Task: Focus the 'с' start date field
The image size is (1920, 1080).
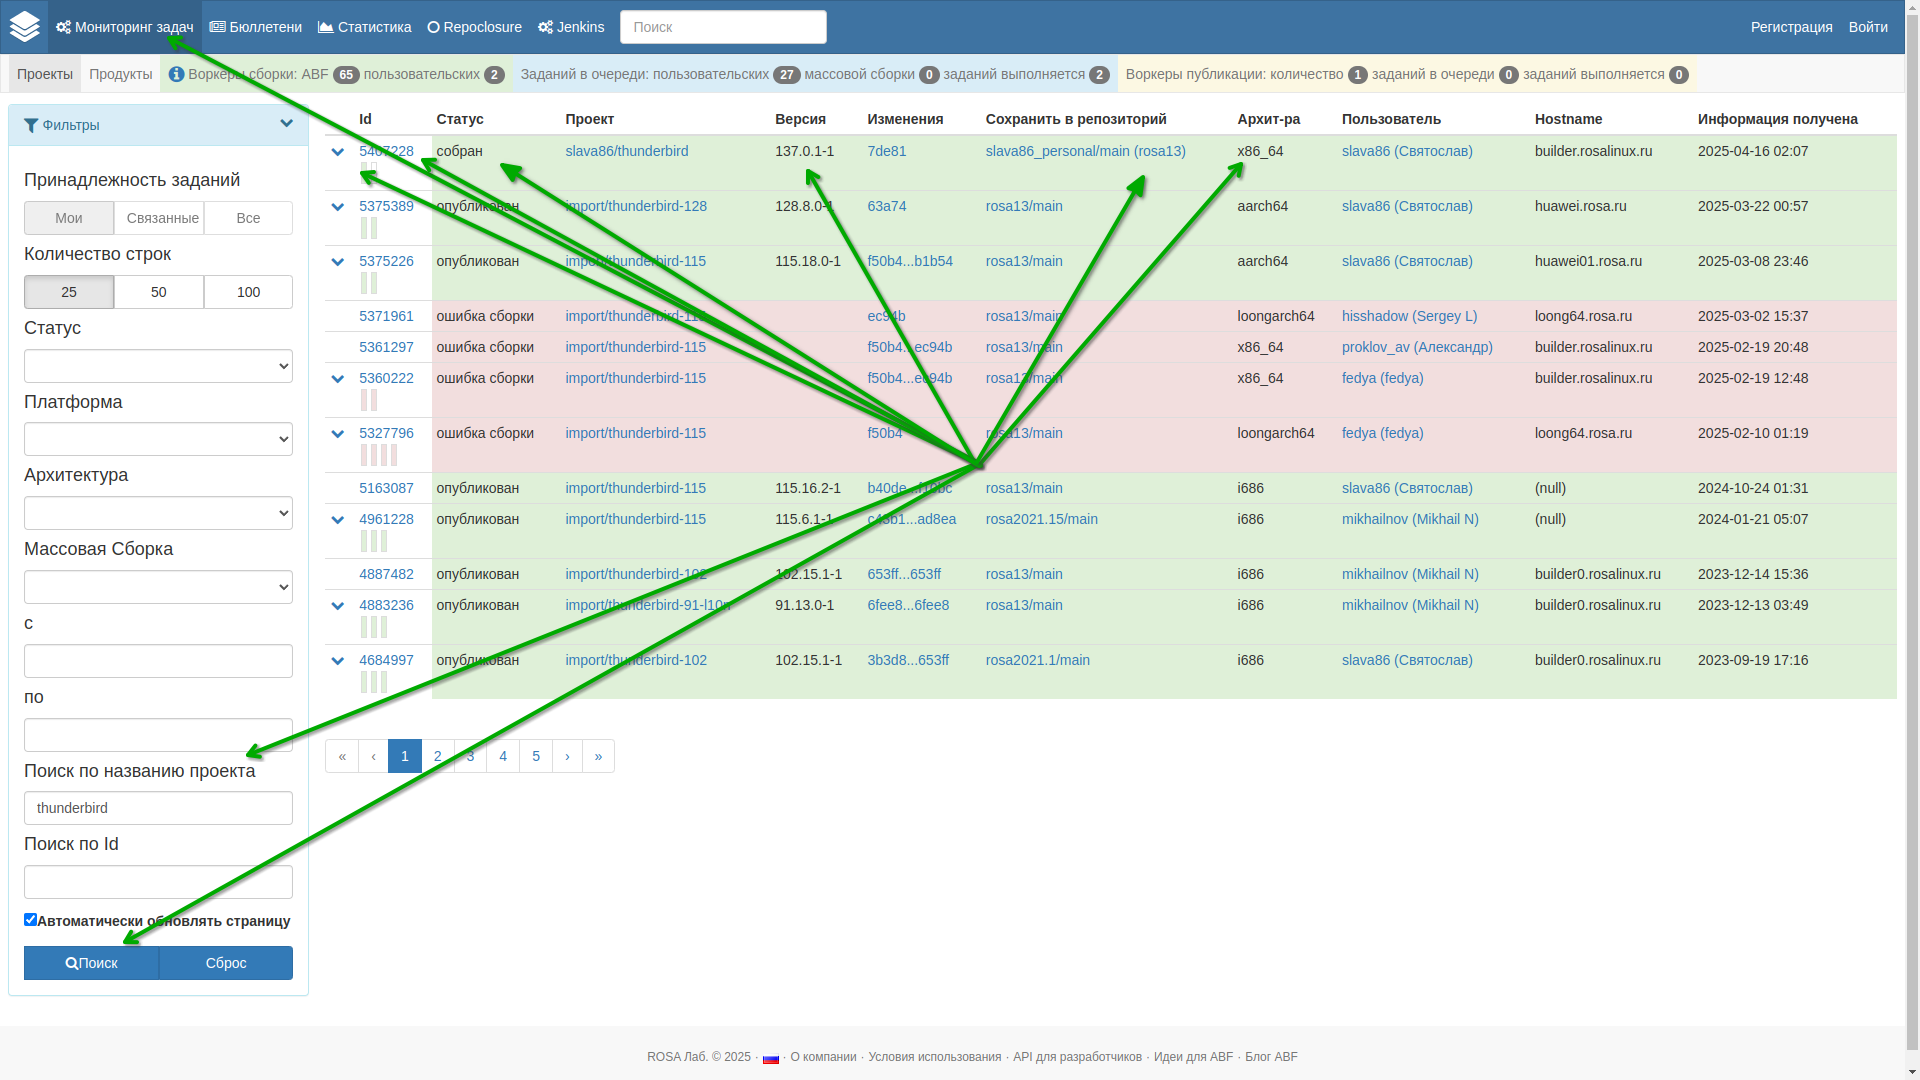Action: 158,661
